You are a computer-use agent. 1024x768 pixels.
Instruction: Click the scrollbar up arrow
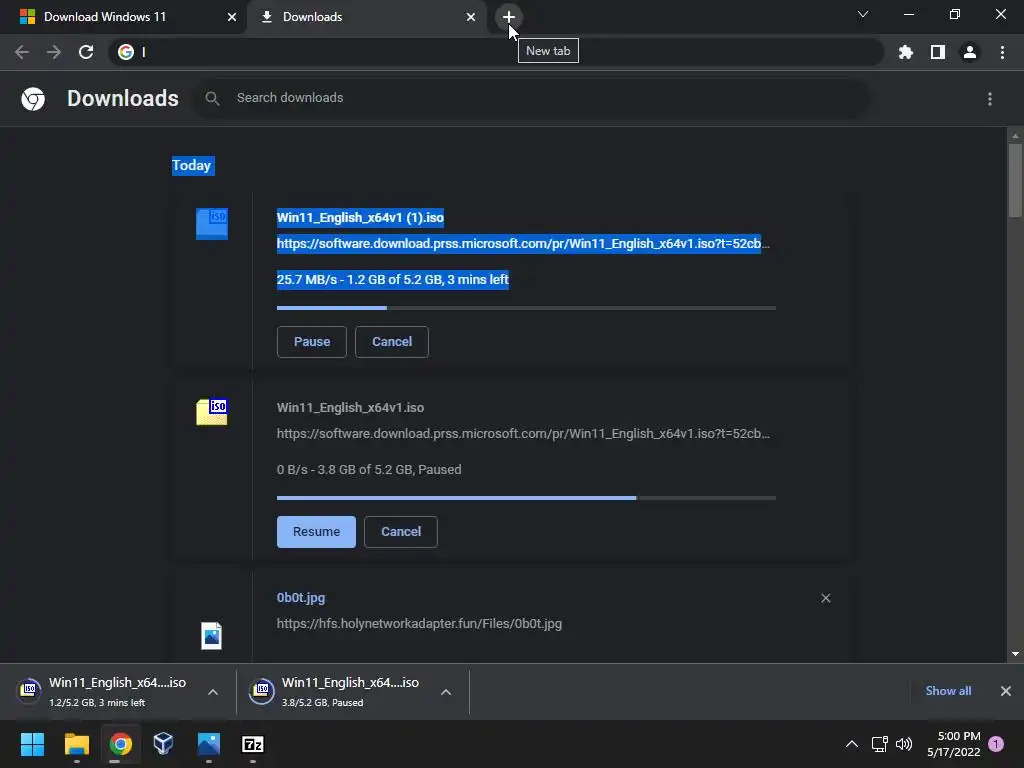[1015, 136]
